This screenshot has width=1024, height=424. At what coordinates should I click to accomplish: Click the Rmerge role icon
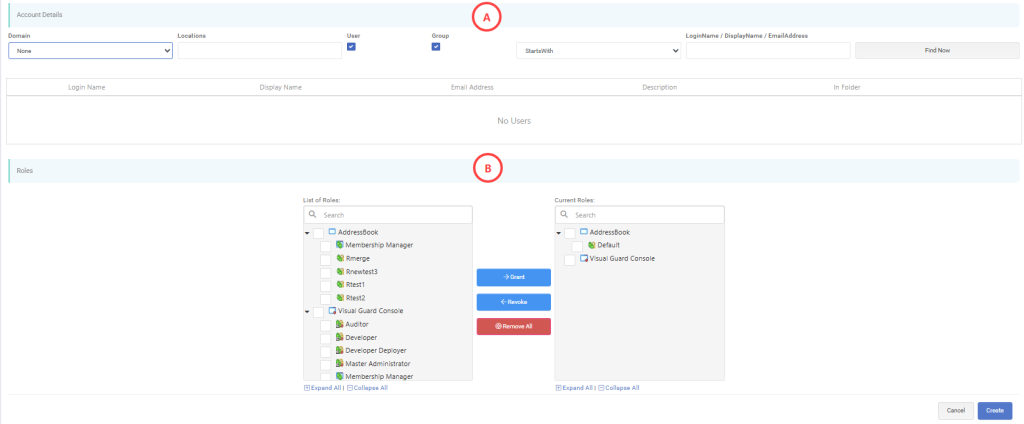tap(340, 258)
